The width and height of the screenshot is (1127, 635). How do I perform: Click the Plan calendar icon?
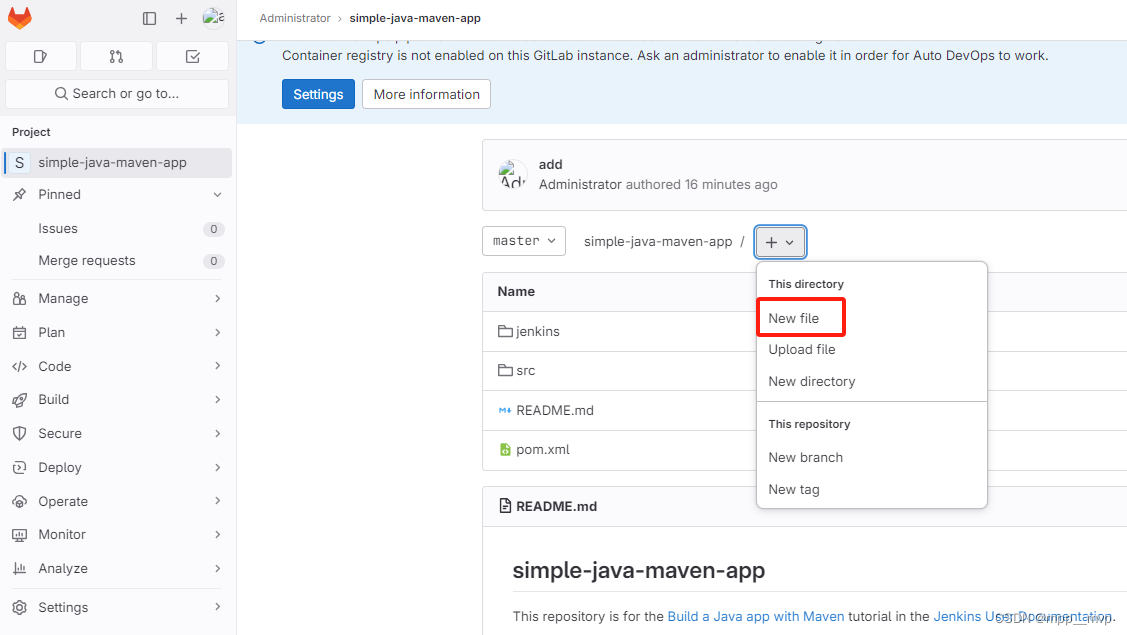point(19,332)
